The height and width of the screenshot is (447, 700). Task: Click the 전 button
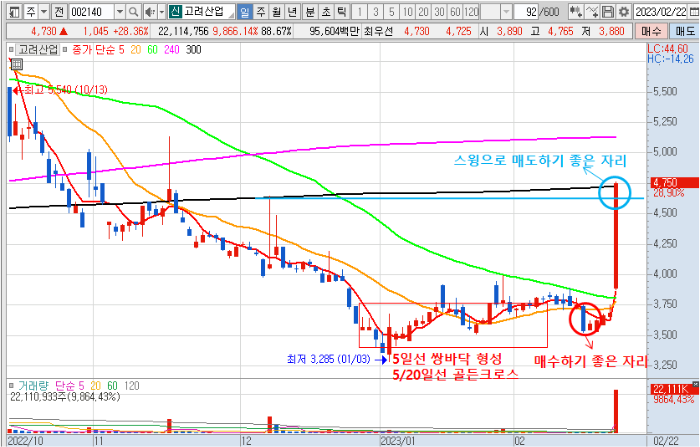click(59, 12)
